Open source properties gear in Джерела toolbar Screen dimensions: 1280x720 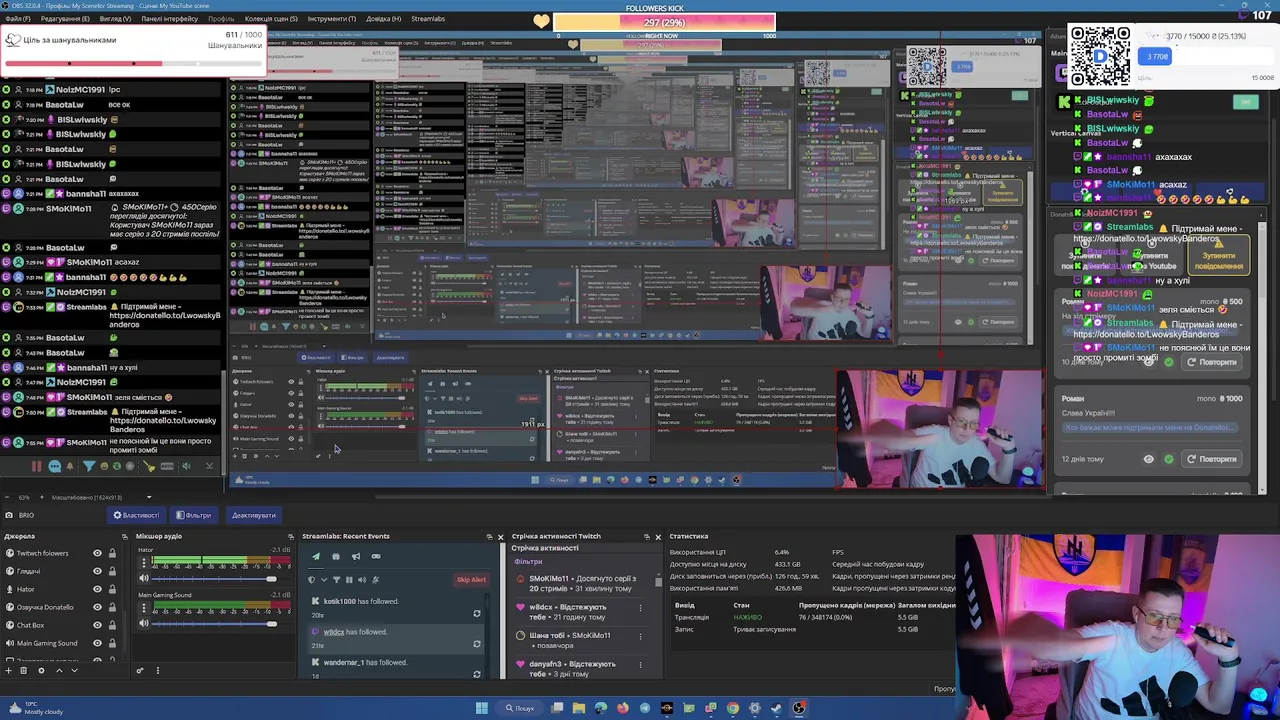point(41,670)
